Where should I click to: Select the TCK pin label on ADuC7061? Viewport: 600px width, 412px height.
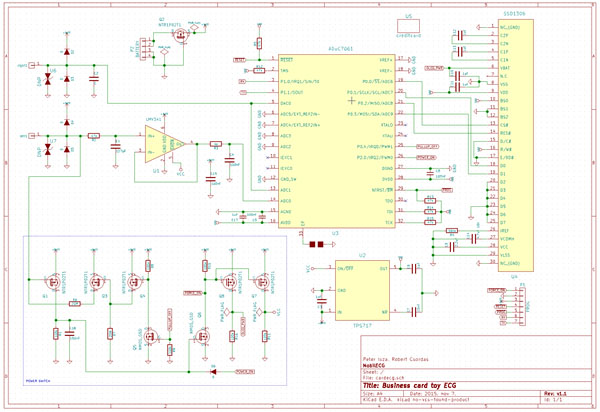389,223
